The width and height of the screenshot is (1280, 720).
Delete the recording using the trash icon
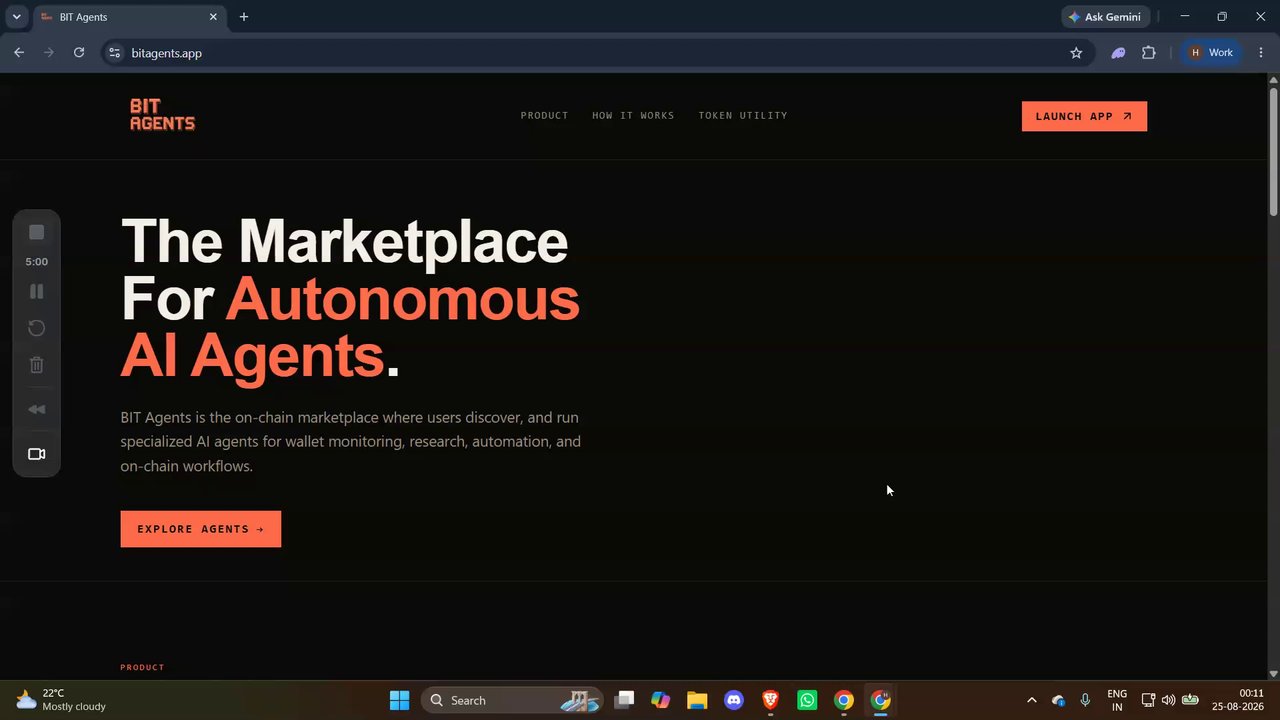pos(37,365)
